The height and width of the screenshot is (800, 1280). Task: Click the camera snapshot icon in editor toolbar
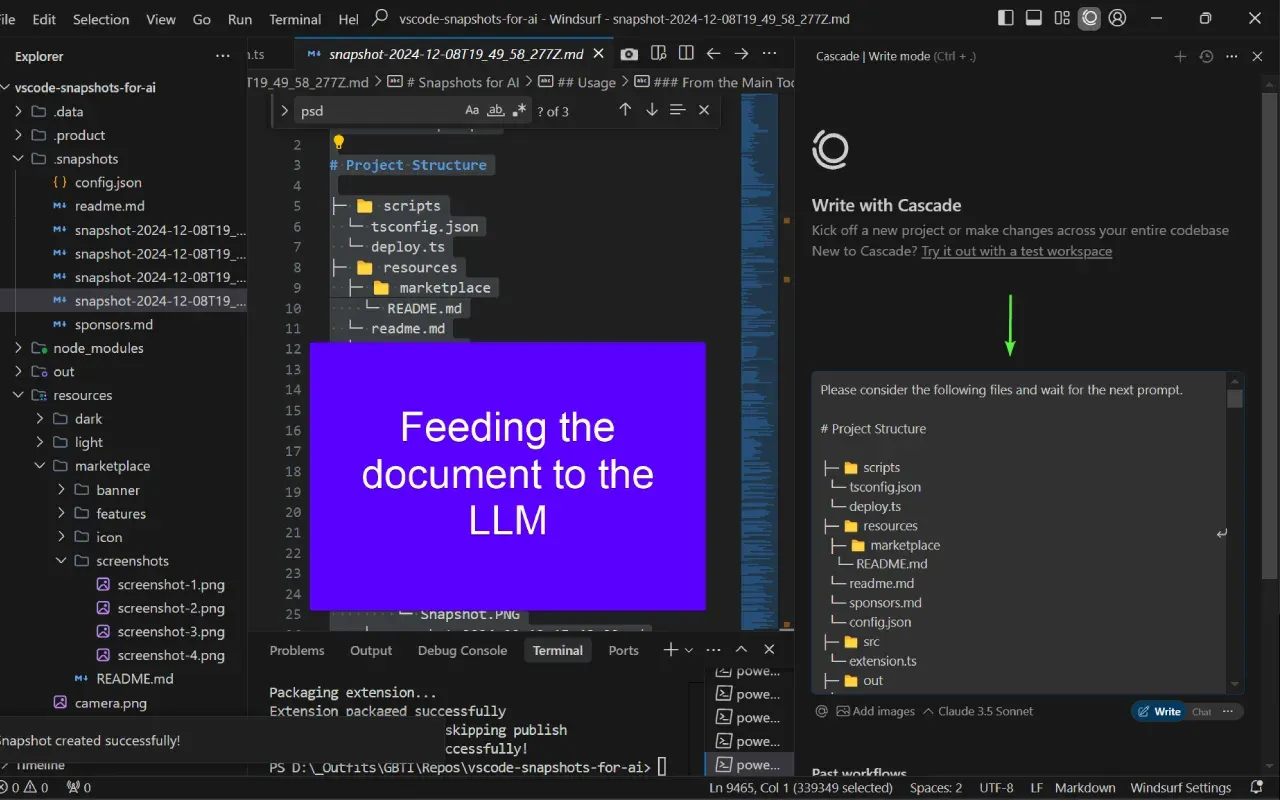pyautogui.click(x=629, y=54)
